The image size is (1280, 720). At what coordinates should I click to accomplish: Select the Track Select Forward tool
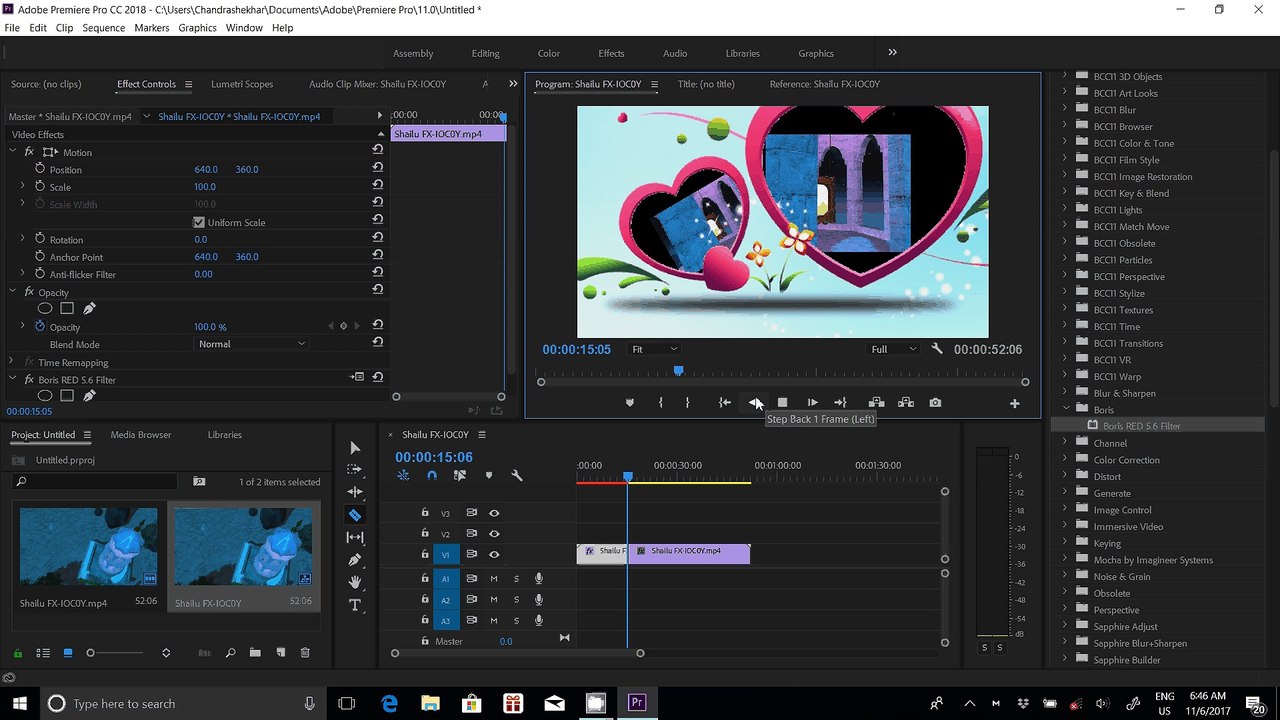pyautogui.click(x=355, y=469)
